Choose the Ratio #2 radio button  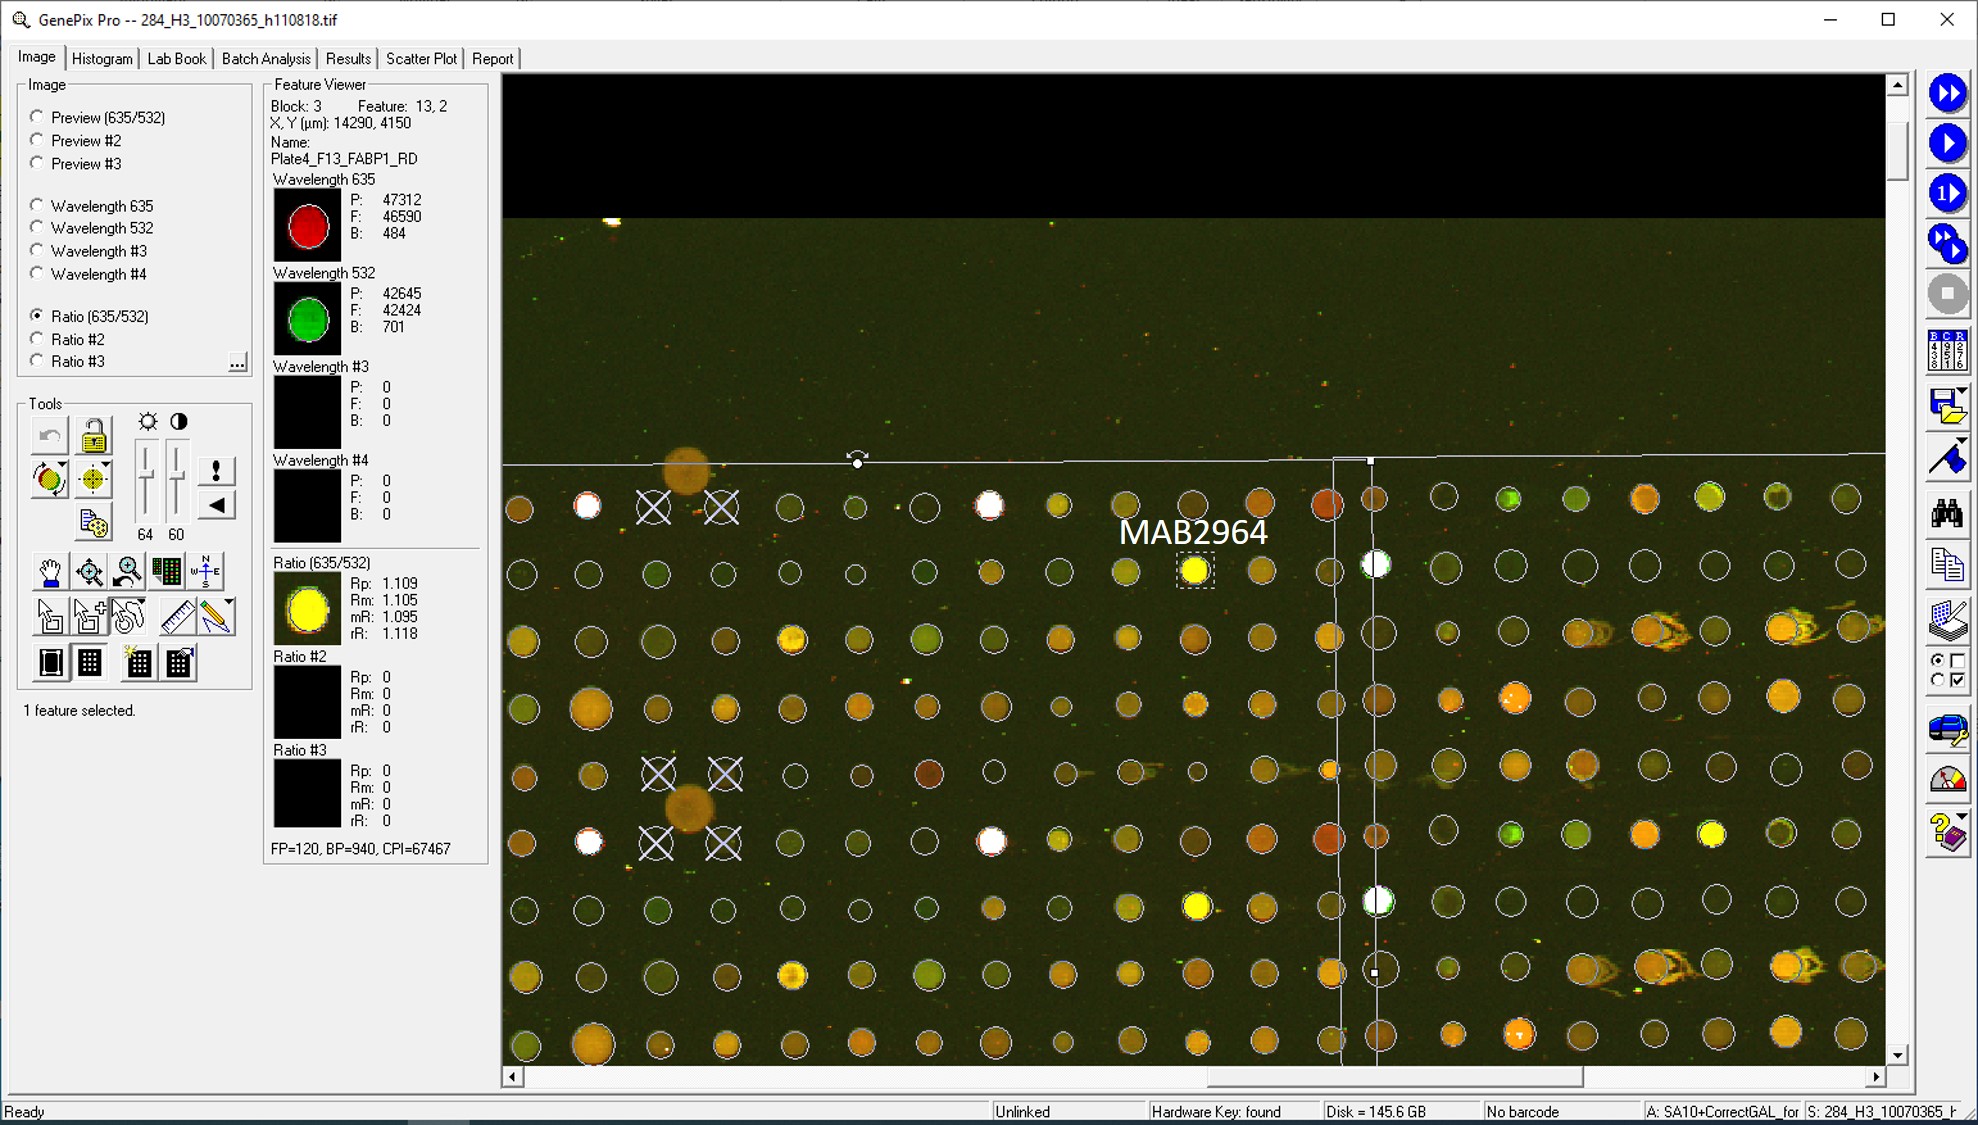[37, 339]
